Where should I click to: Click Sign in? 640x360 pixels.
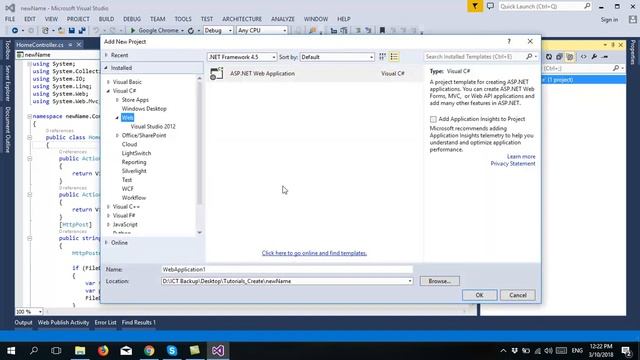tap(609, 20)
